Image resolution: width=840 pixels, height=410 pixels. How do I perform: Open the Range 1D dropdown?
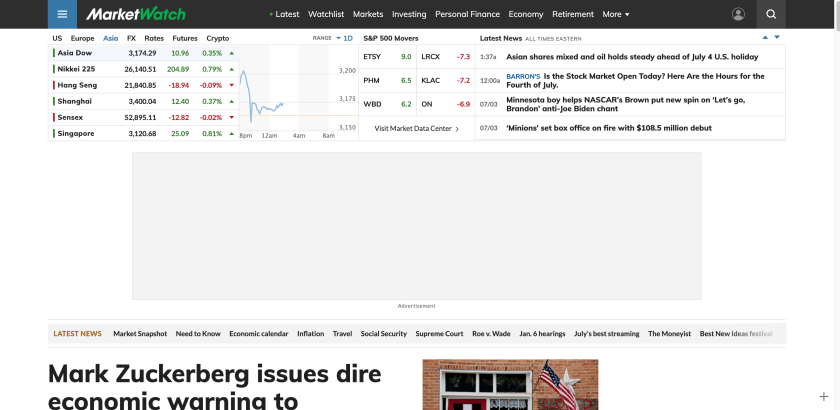[x=344, y=38]
